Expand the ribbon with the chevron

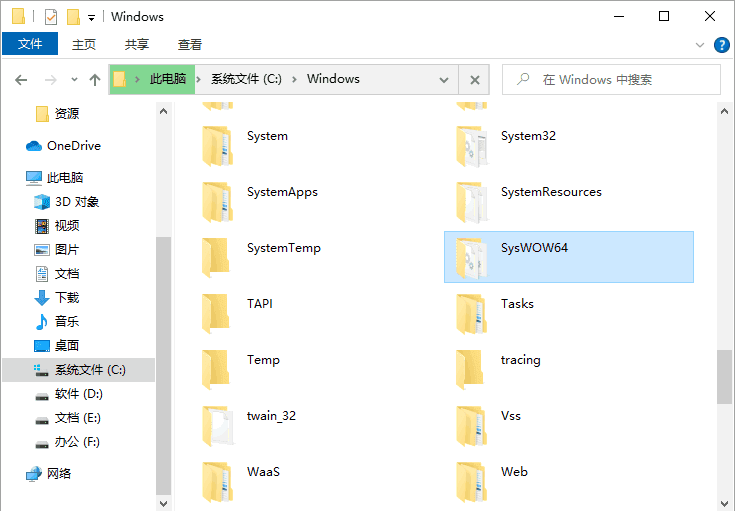click(700, 45)
